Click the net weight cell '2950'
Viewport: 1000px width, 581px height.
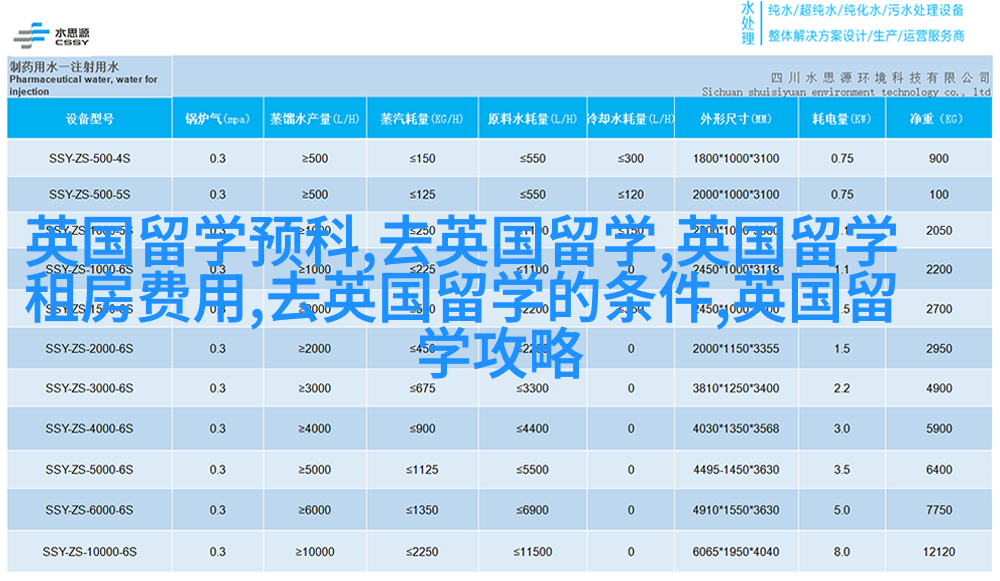939,349
